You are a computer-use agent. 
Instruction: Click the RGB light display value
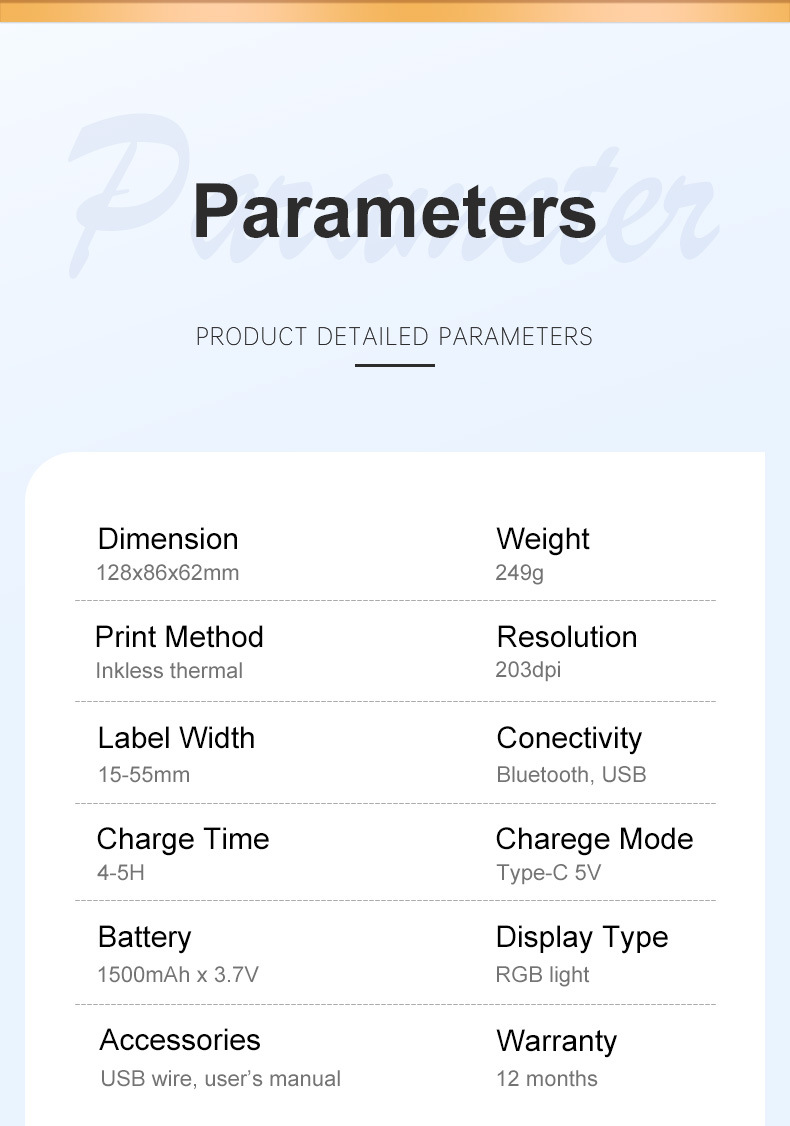pyautogui.click(x=542, y=975)
